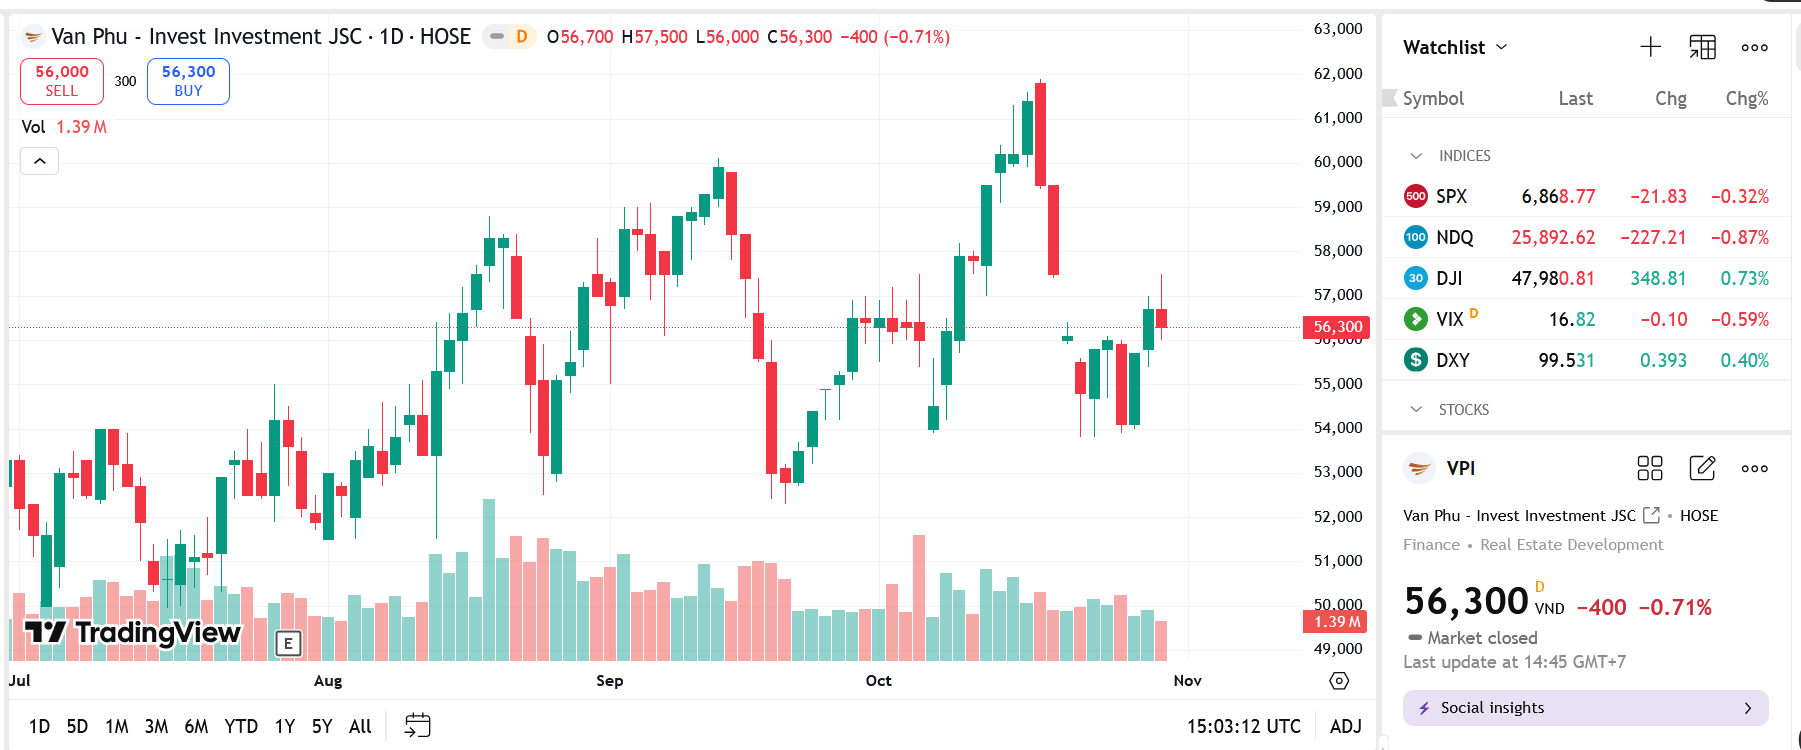Click the earnings E marker on the chart
Image resolution: width=1801 pixels, height=750 pixels.
[x=288, y=643]
